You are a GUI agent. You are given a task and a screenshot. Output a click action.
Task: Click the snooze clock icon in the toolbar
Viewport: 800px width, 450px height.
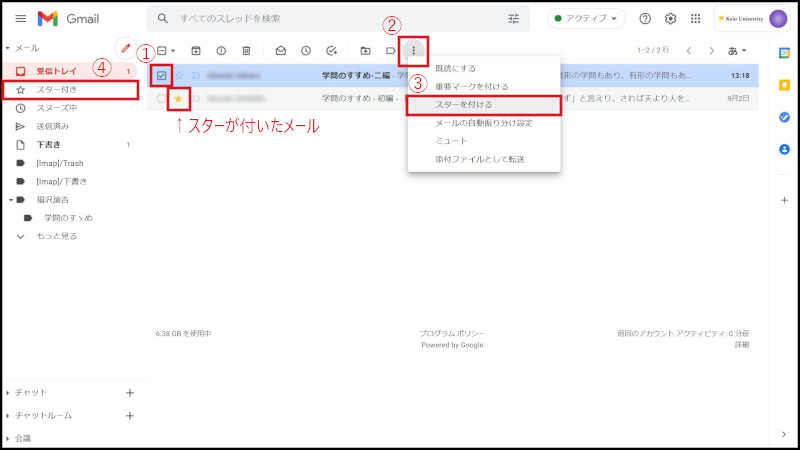point(306,51)
